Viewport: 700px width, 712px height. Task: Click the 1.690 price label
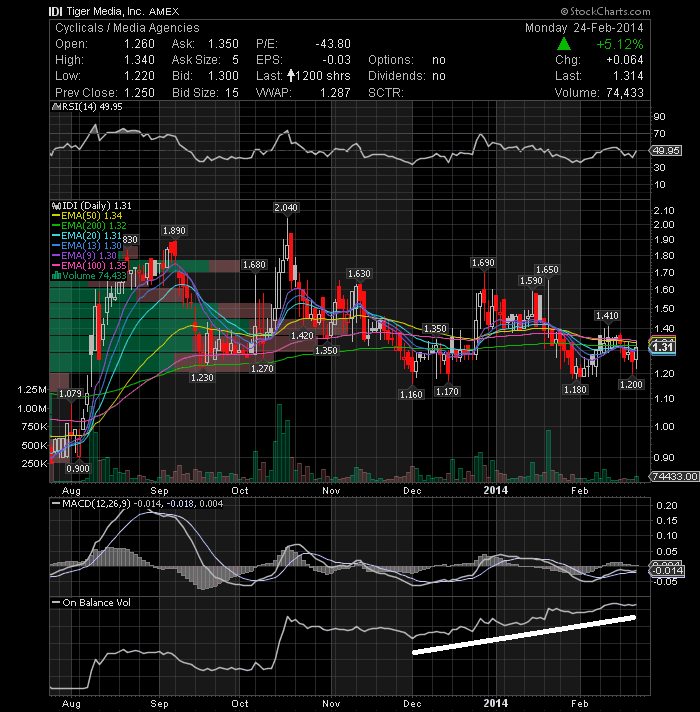tap(483, 263)
